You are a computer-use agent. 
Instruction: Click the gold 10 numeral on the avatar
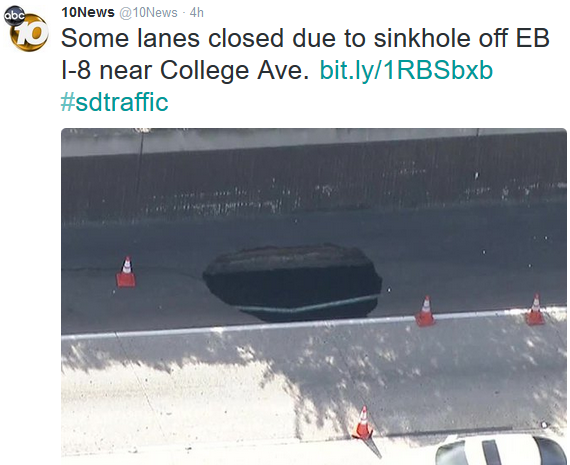30,33
